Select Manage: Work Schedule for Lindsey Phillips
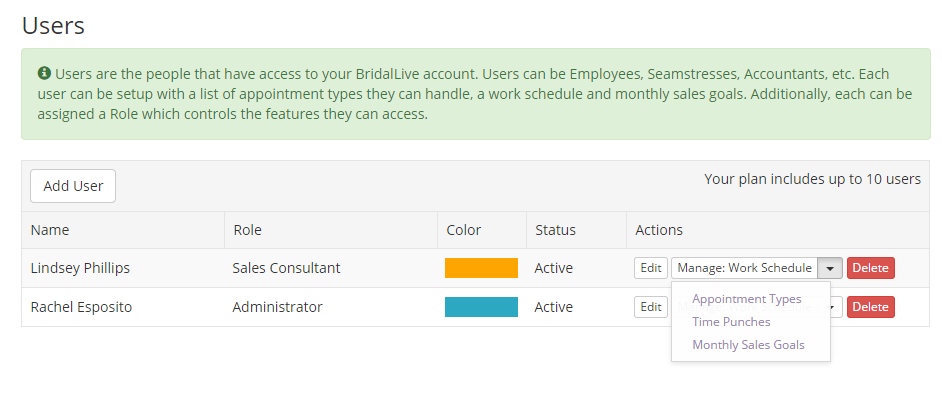The height and width of the screenshot is (399, 942). pos(744,268)
